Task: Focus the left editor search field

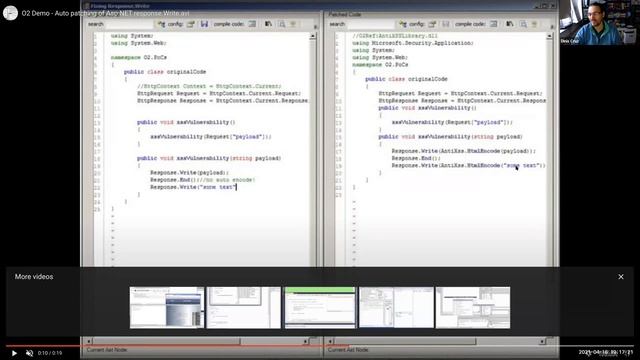Action: [130, 24]
